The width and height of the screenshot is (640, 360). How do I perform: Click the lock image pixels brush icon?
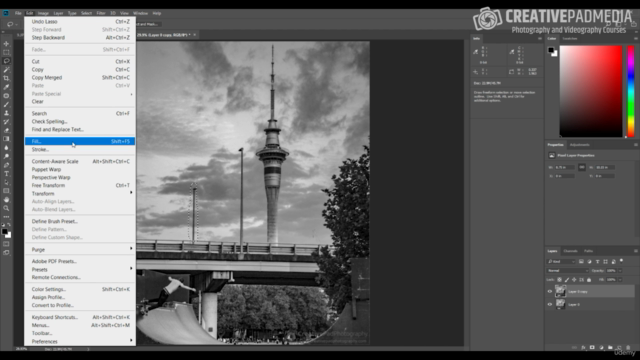pyautogui.click(x=567, y=280)
